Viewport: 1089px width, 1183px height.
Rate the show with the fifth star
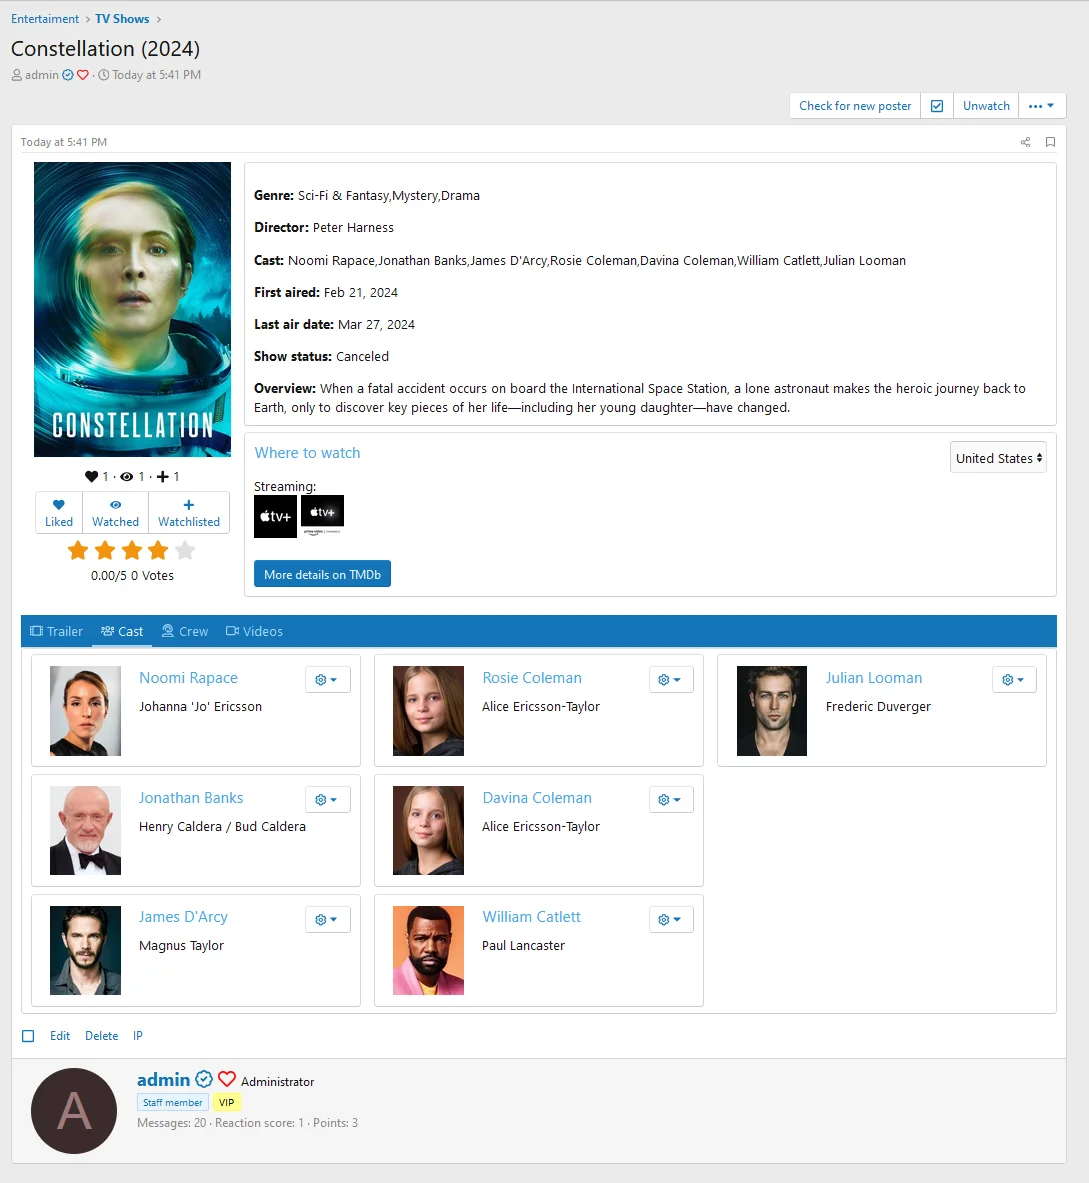click(185, 550)
